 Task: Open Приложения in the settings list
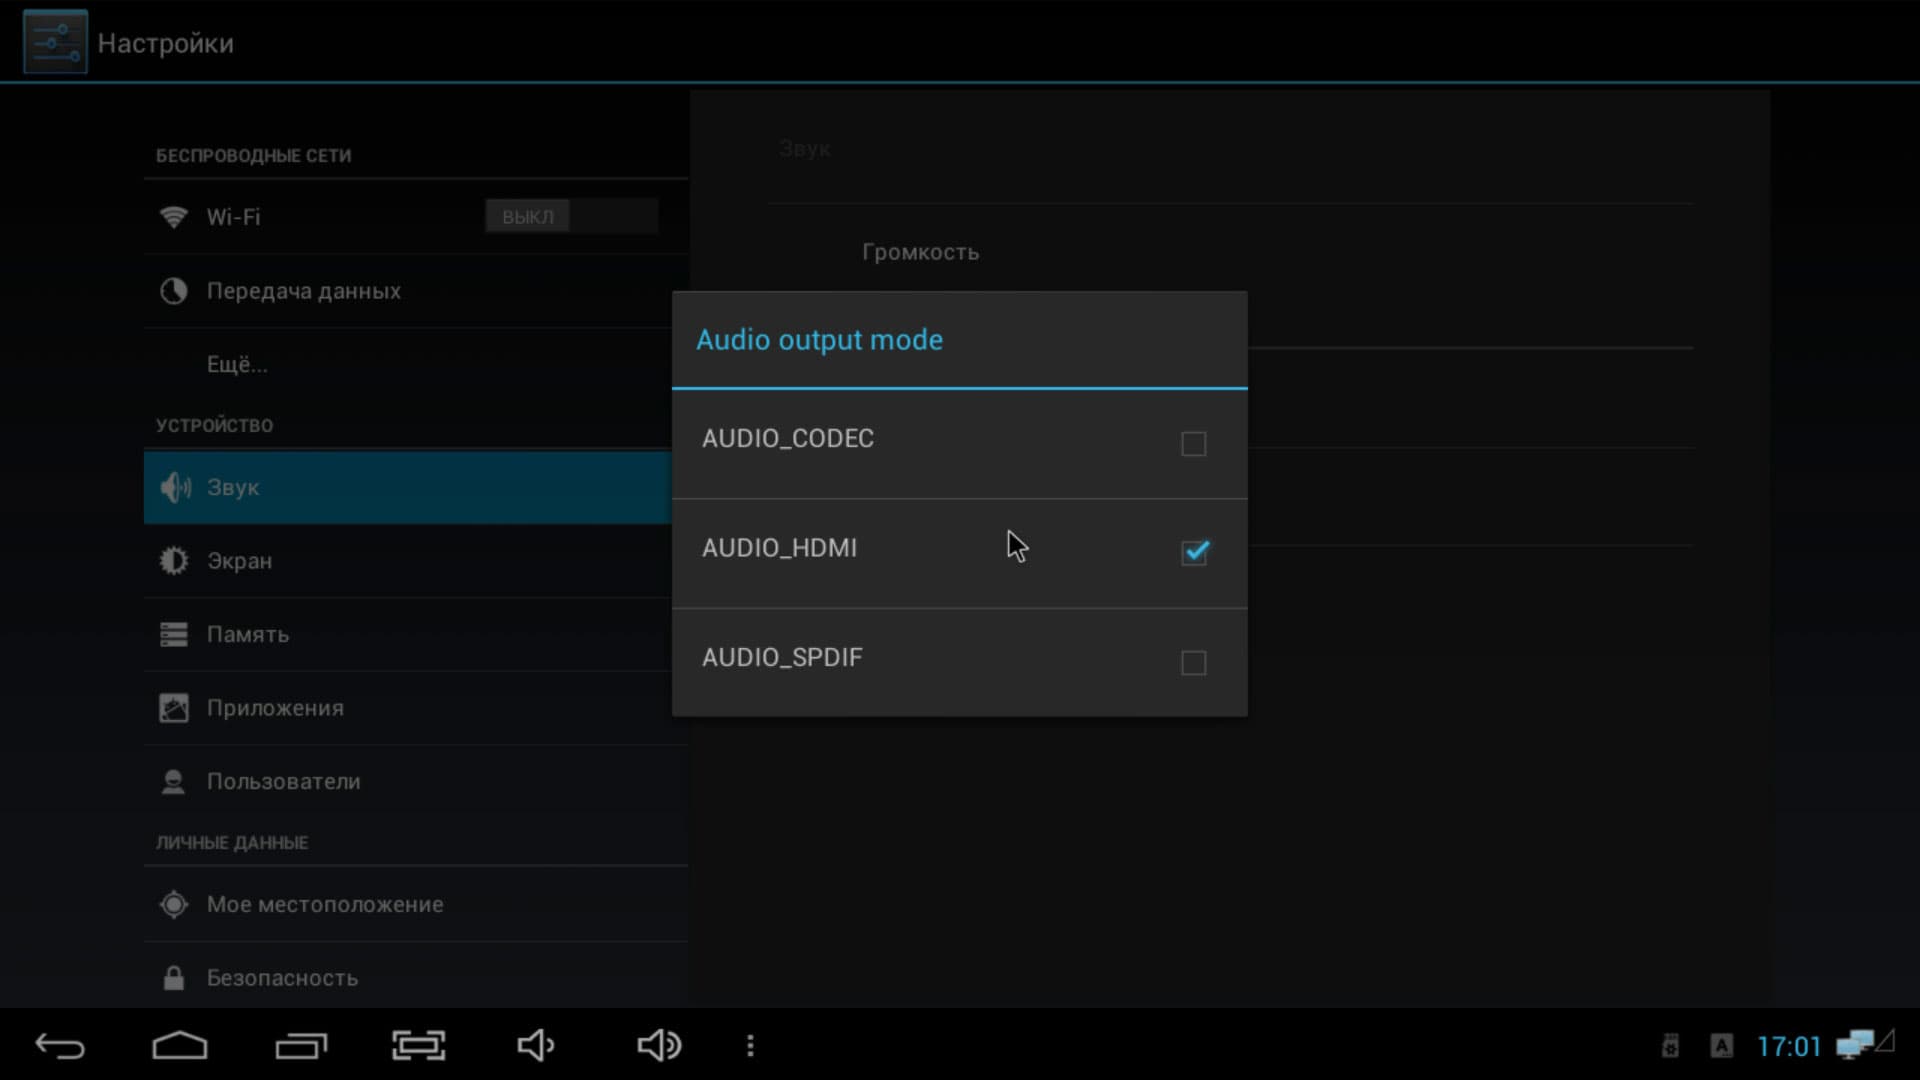(x=275, y=708)
